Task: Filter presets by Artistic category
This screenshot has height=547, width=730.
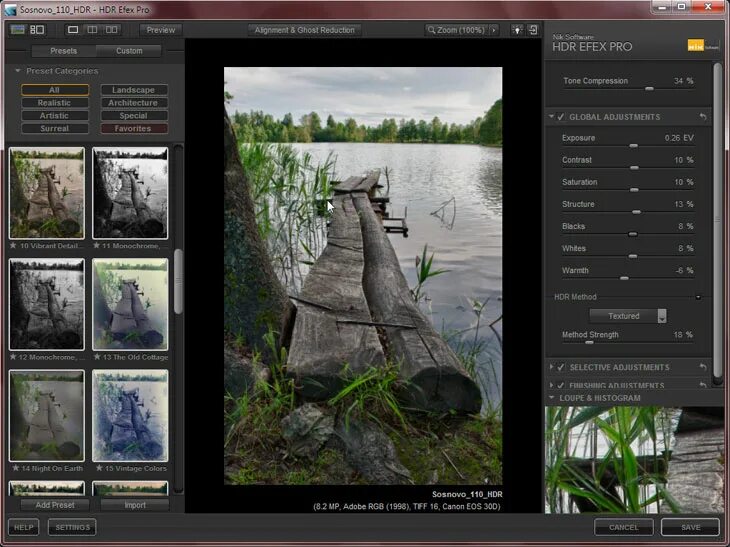Action: [54, 115]
